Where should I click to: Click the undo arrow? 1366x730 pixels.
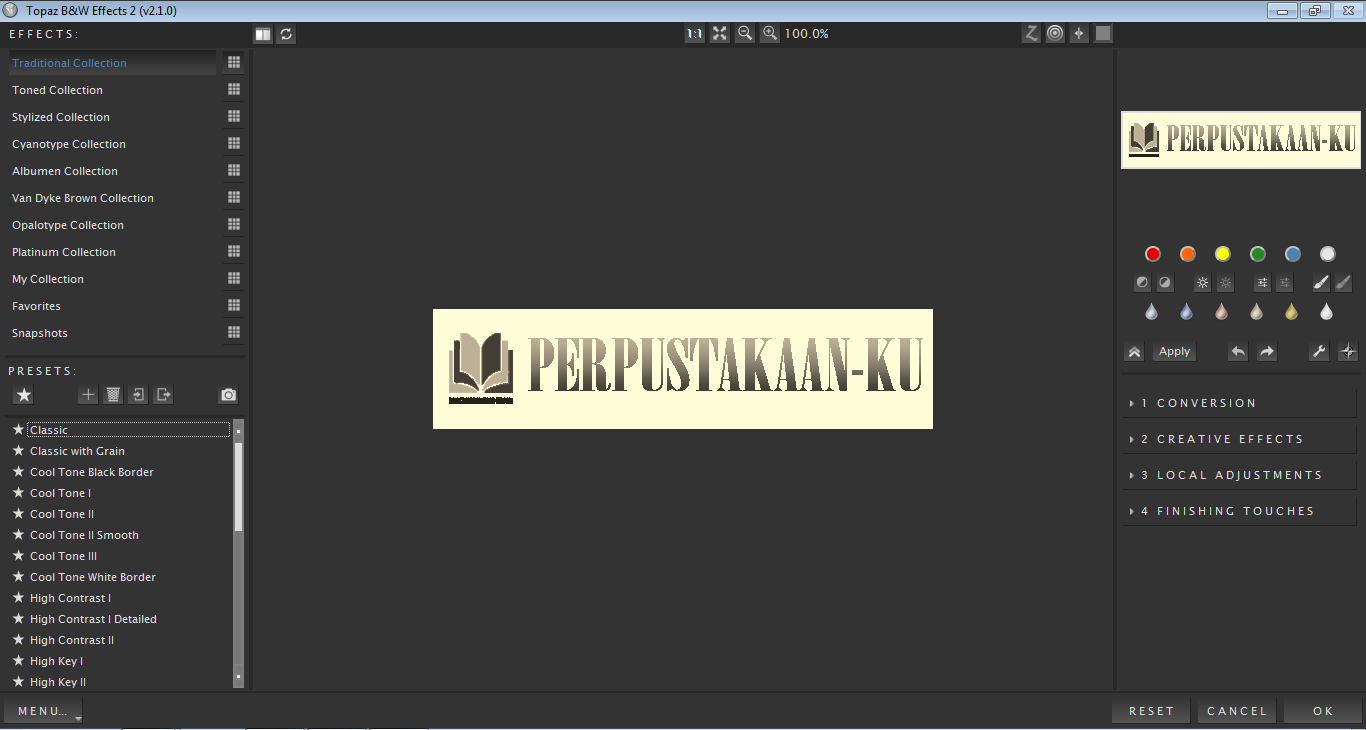click(1238, 351)
